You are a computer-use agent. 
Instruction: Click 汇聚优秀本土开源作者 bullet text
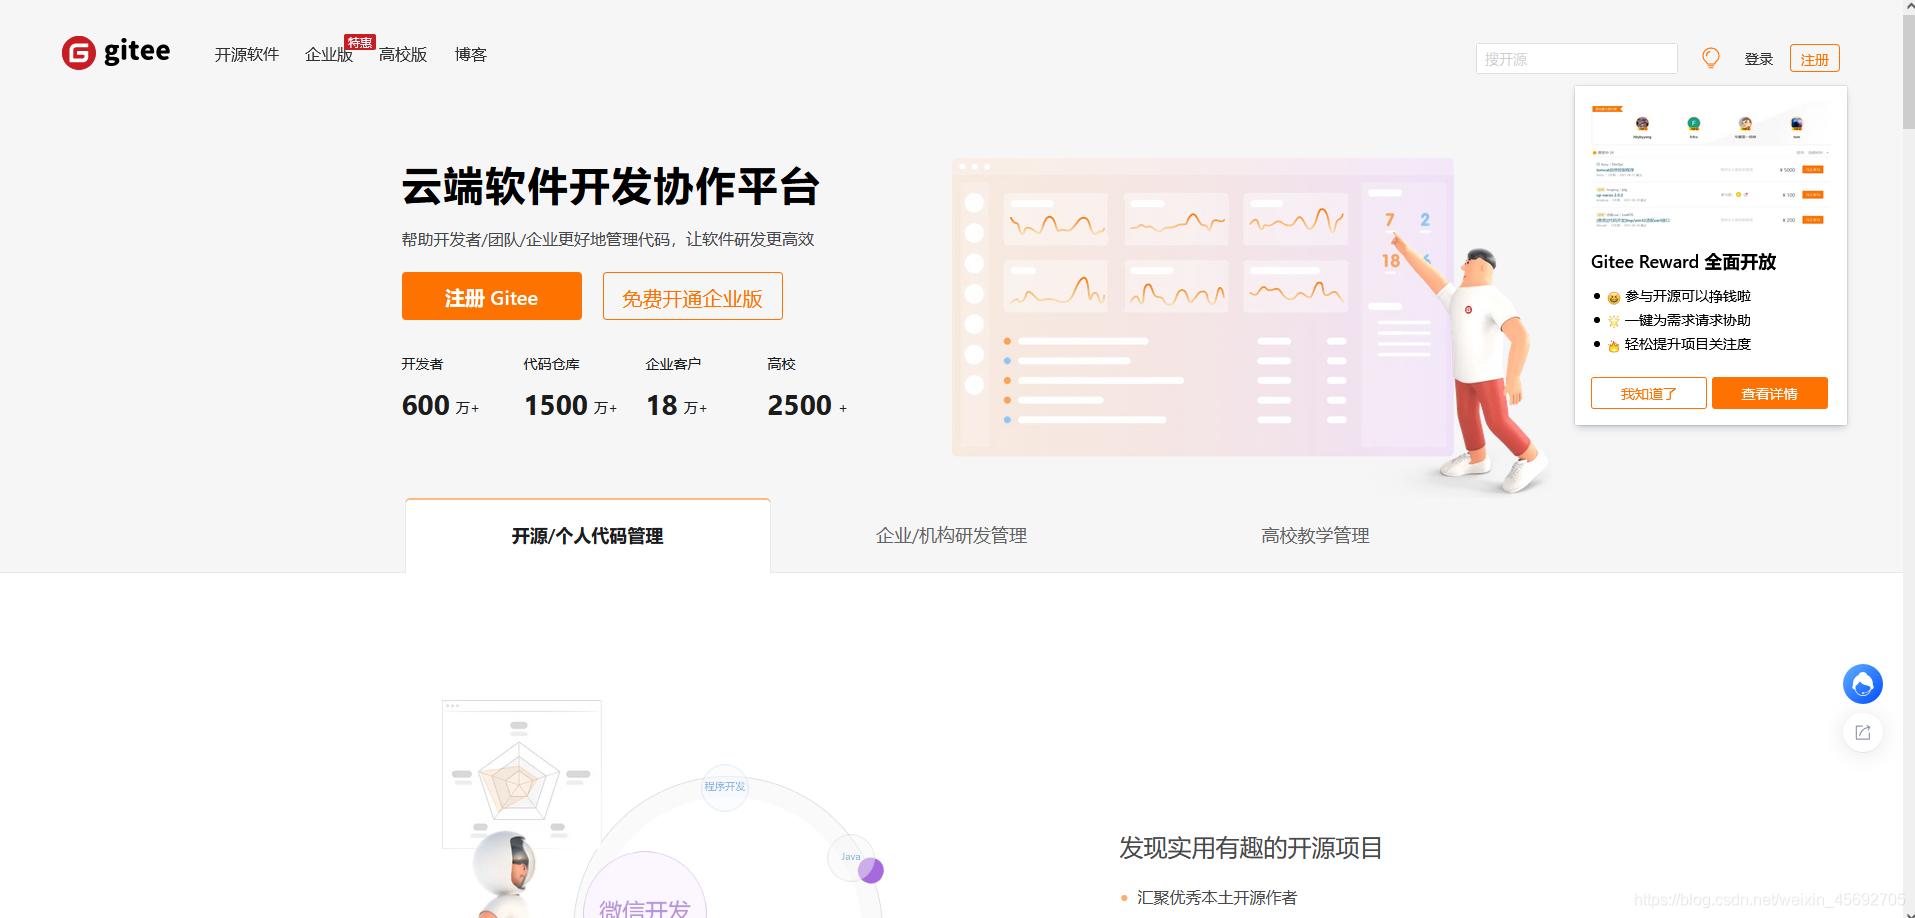[x=1217, y=898]
